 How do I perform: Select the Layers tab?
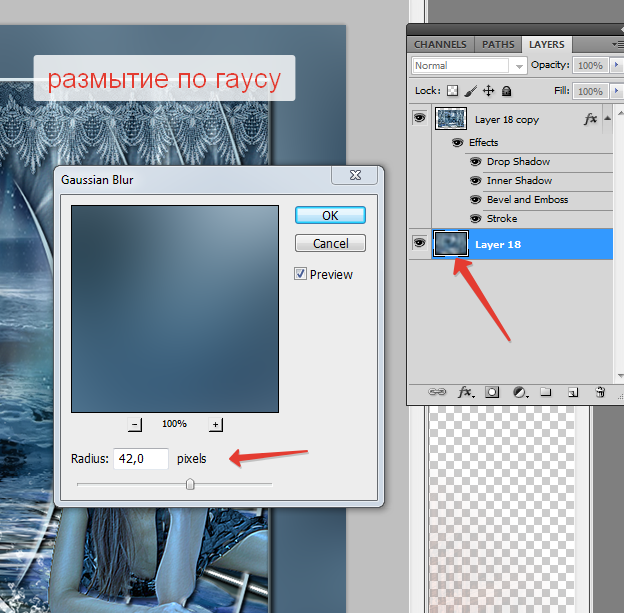(x=547, y=45)
